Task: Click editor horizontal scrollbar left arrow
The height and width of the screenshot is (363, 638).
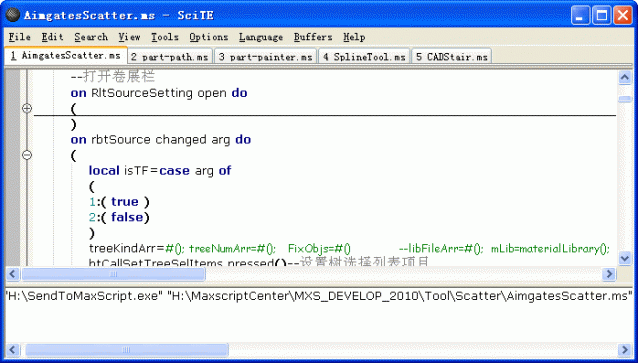Action: click(12, 274)
